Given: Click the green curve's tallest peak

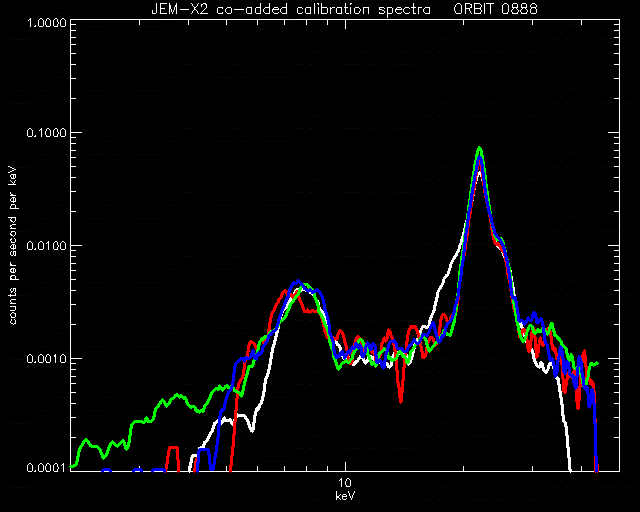Looking at the screenshot, I should (x=480, y=149).
